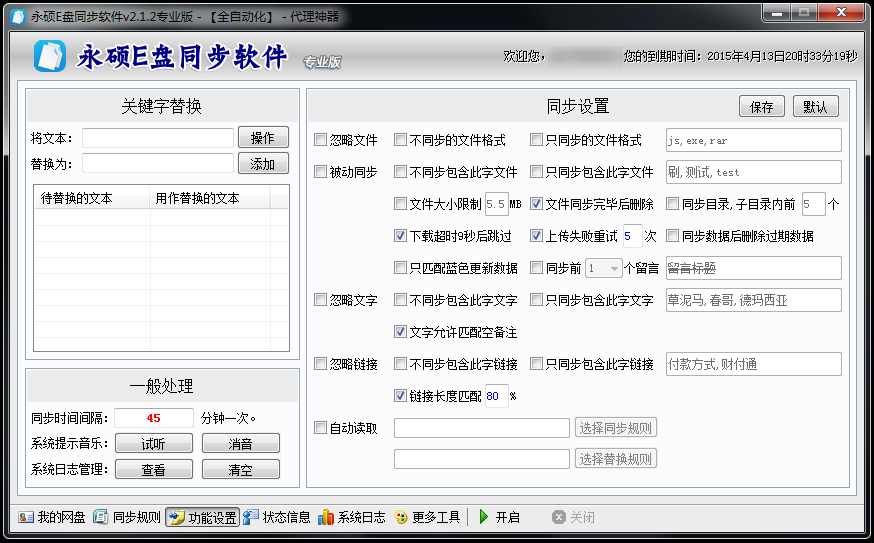Click the 待替换的文本 column header
Viewport: 874px width, 543px height.
pos(77,198)
